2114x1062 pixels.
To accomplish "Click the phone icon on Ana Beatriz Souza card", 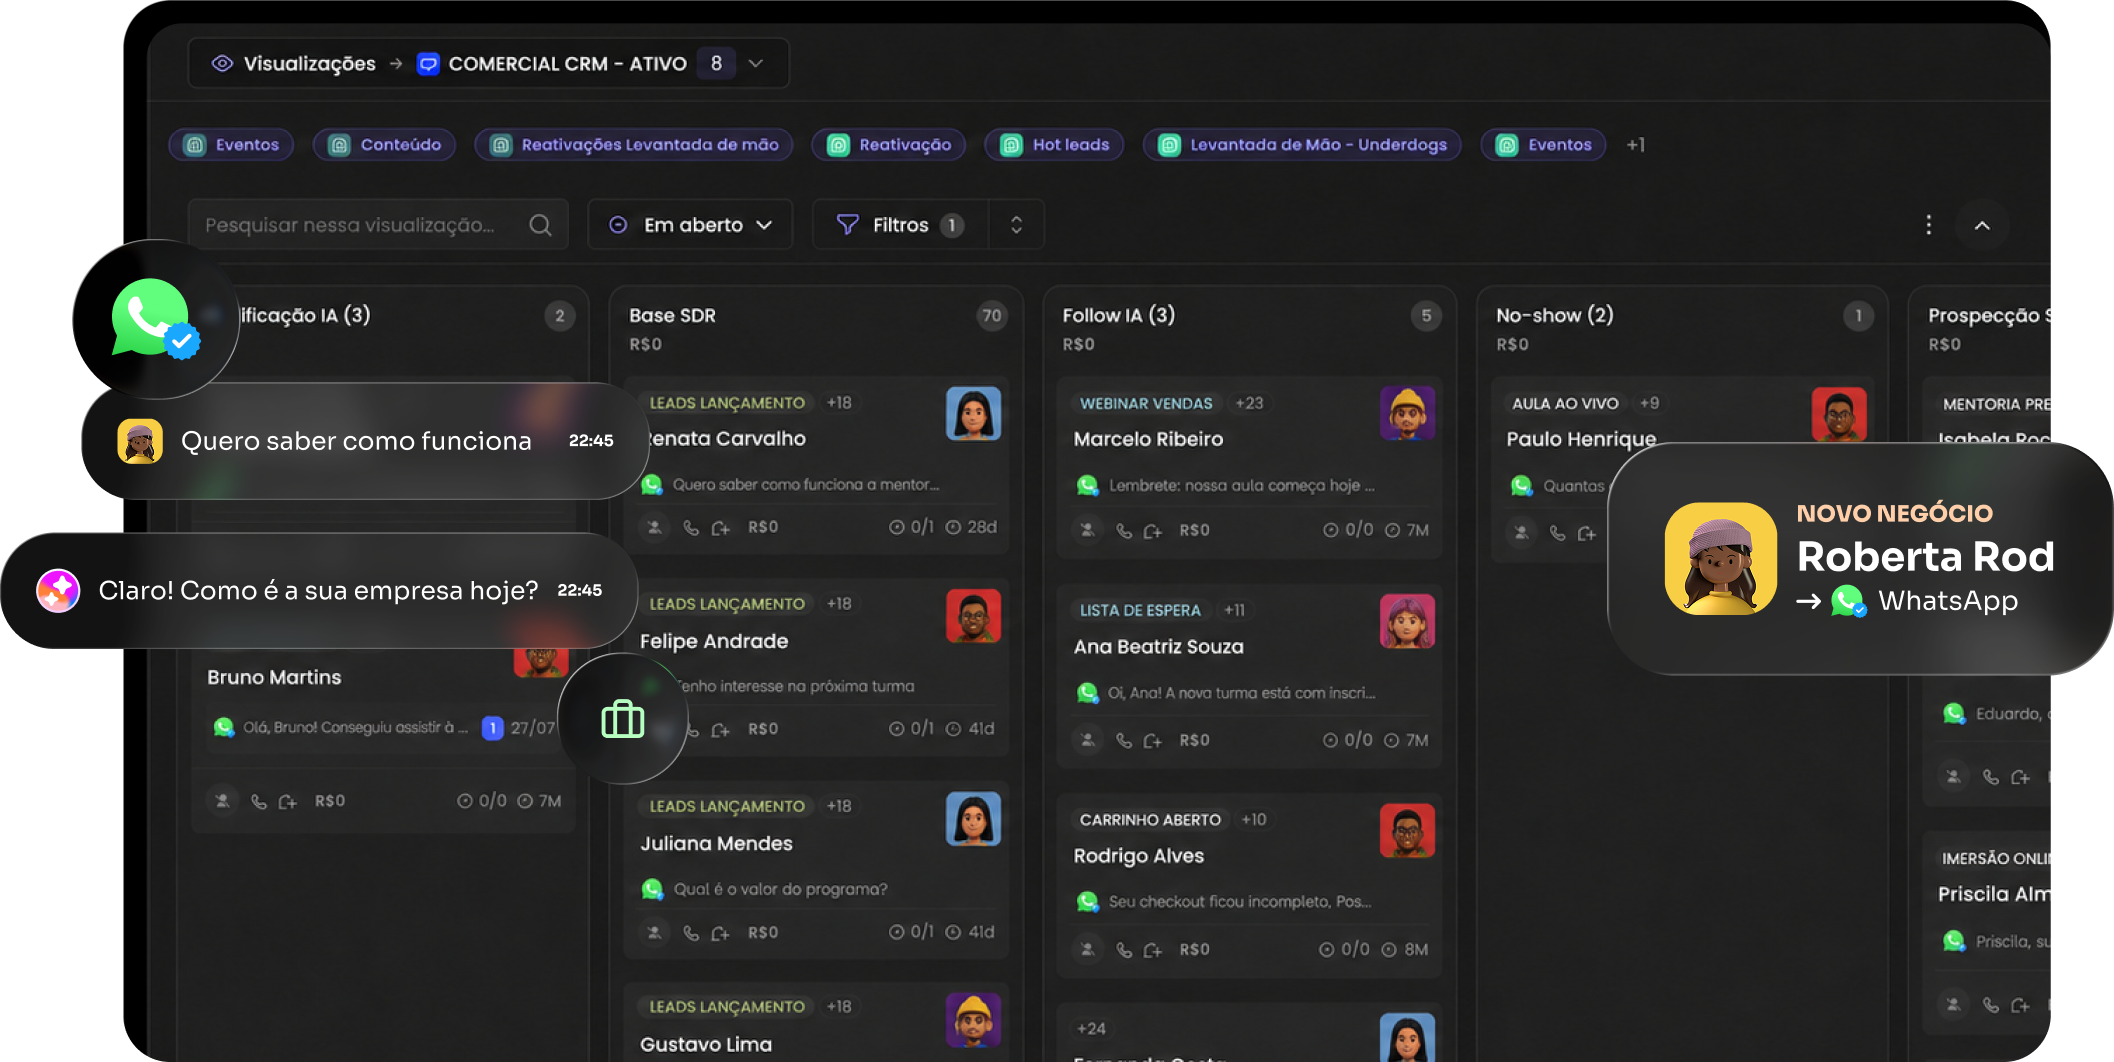I will pos(1123,740).
